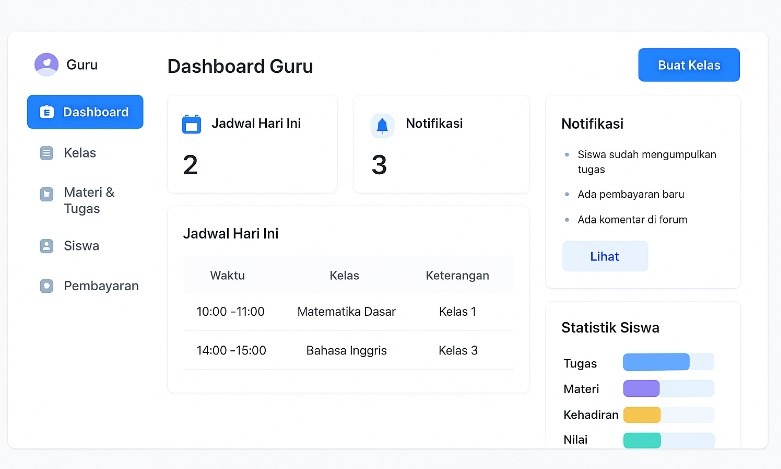The height and width of the screenshot is (469, 781).
Task: Click the Dashboard Guru page title
Action: 240,66
